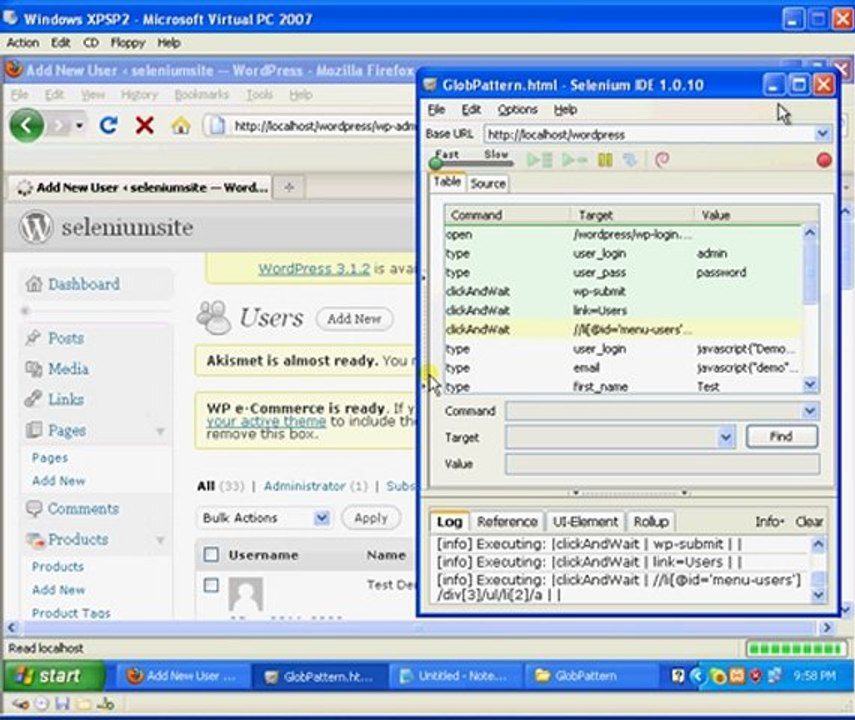Click the Media sidebar icon
Screen dimensions: 855x720
click(33, 369)
